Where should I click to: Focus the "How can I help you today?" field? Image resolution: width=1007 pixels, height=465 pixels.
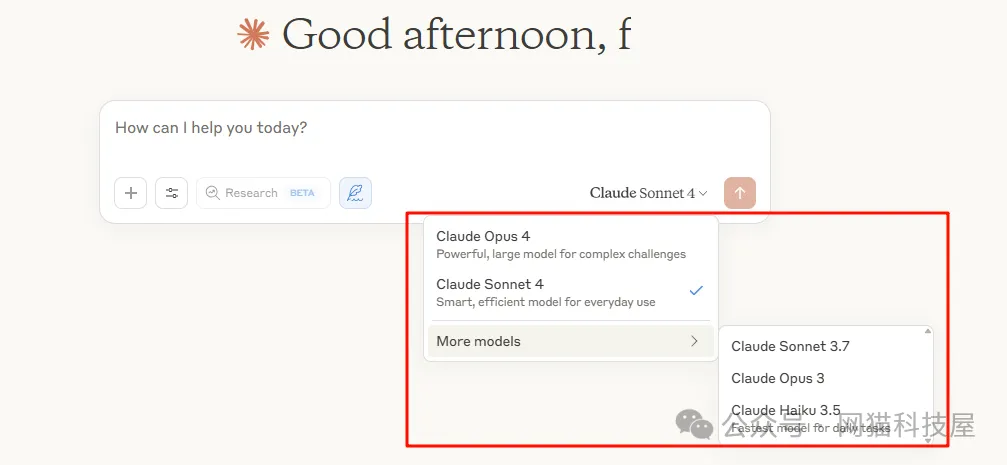[400, 128]
